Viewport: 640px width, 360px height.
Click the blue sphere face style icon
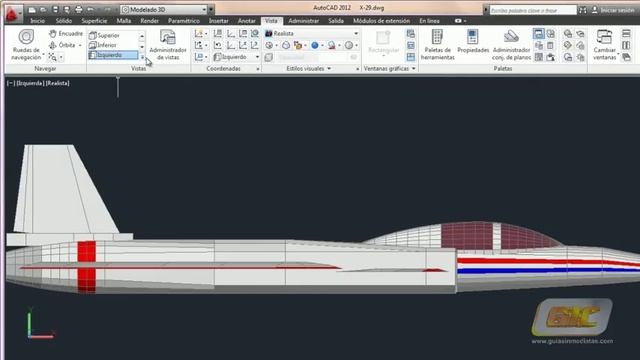(315, 45)
